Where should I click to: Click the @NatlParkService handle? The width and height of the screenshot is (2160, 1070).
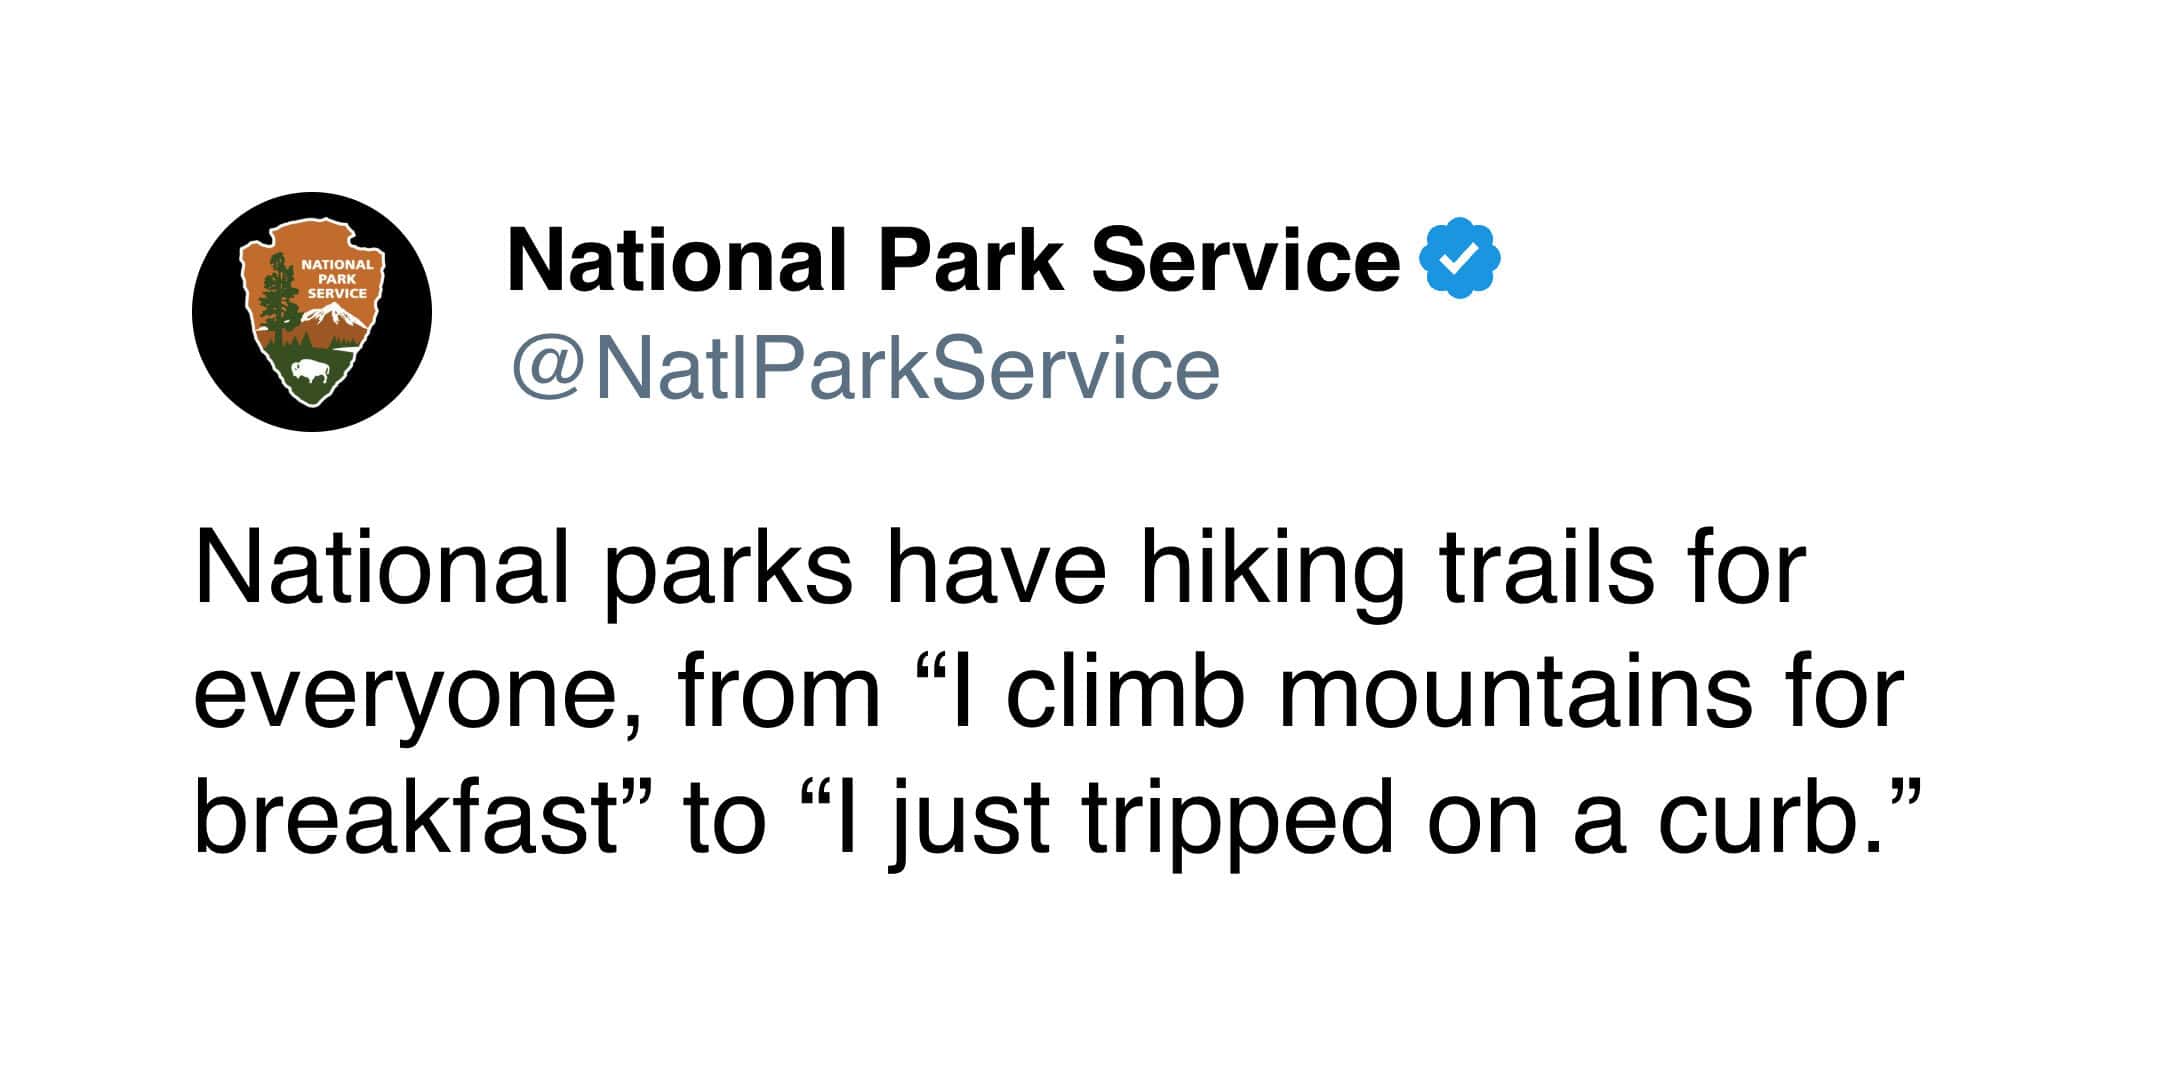pos(865,370)
